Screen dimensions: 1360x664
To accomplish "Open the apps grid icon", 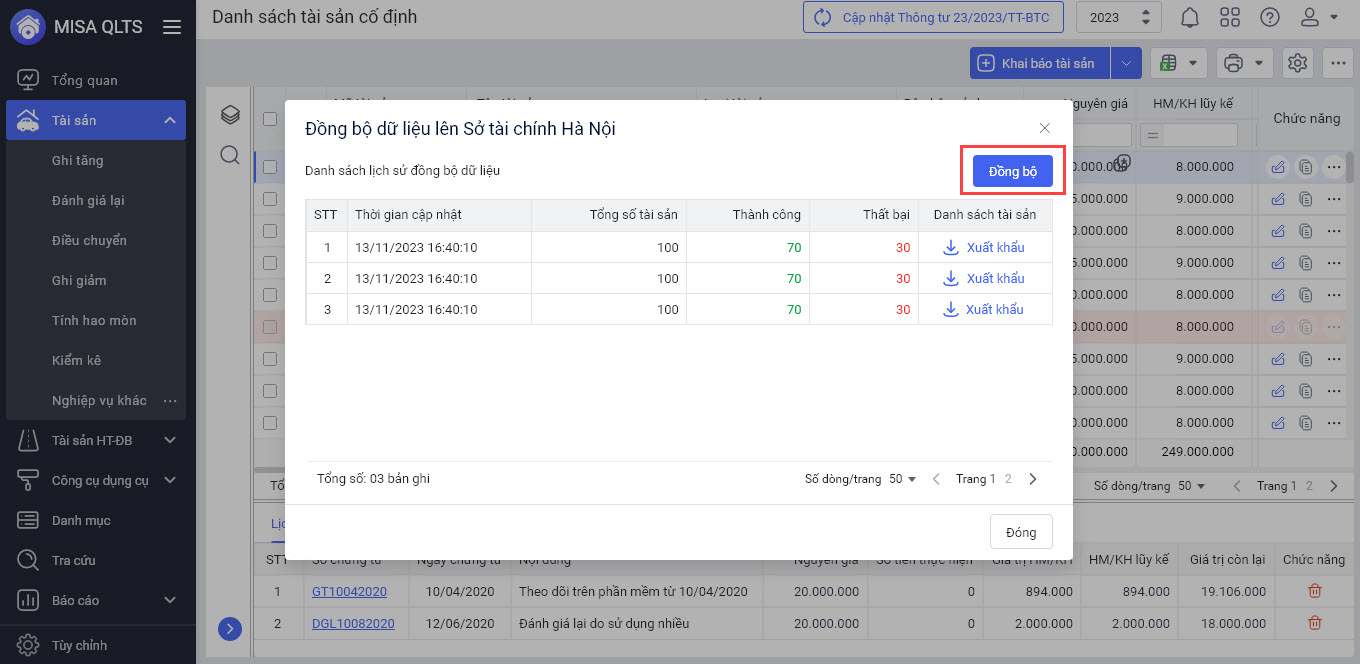I will (1230, 18).
